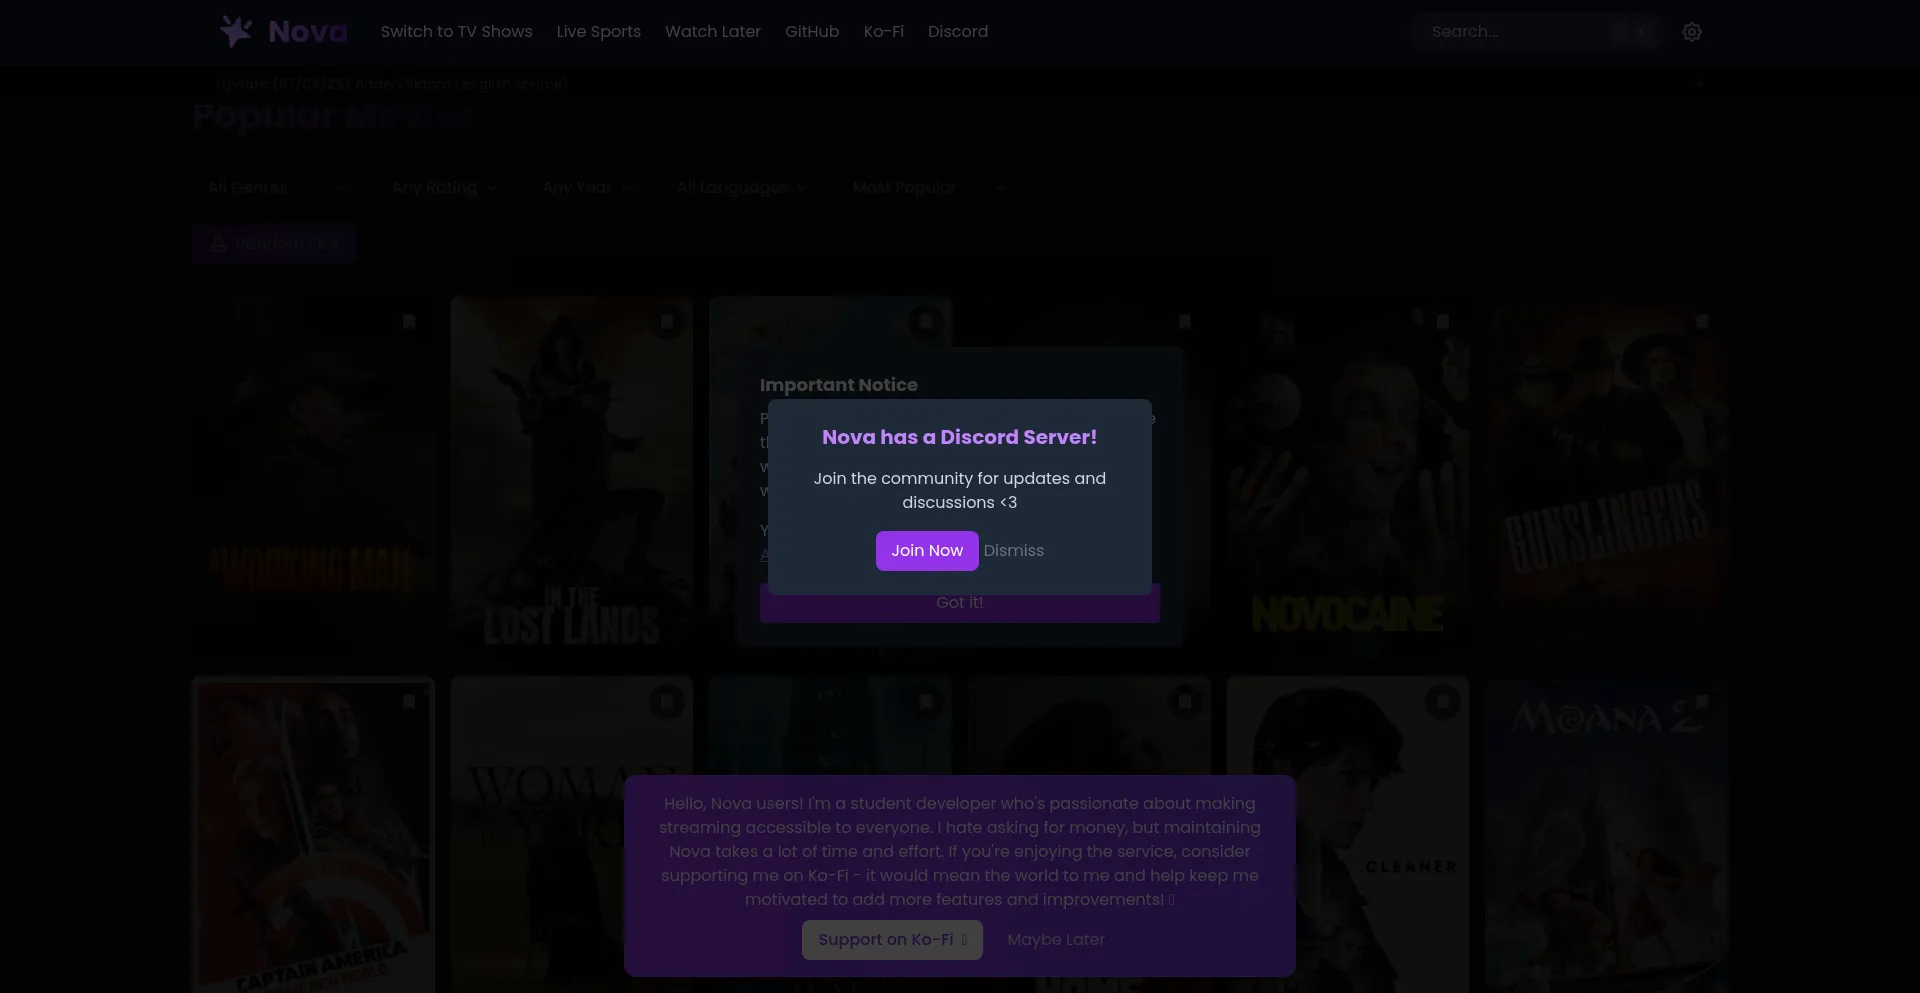This screenshot has width=1920, height=993.
Task: Toggle watch later on A Working Man
Action: pyautogui.click(x=408, y=322)
